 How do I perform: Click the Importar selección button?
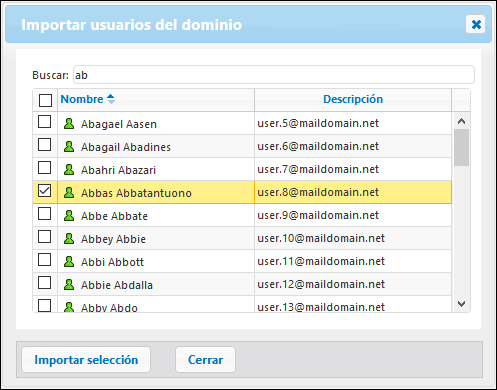(x=86, y=360)
